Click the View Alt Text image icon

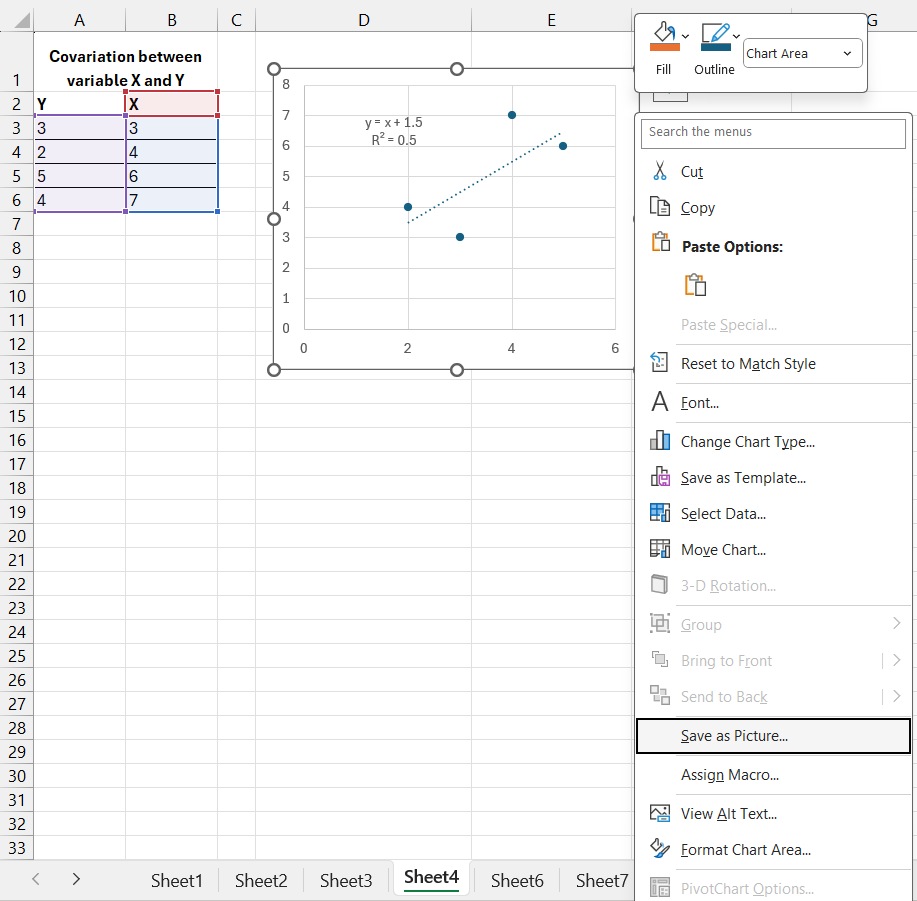pyautogui.click(x=660, y=813)
